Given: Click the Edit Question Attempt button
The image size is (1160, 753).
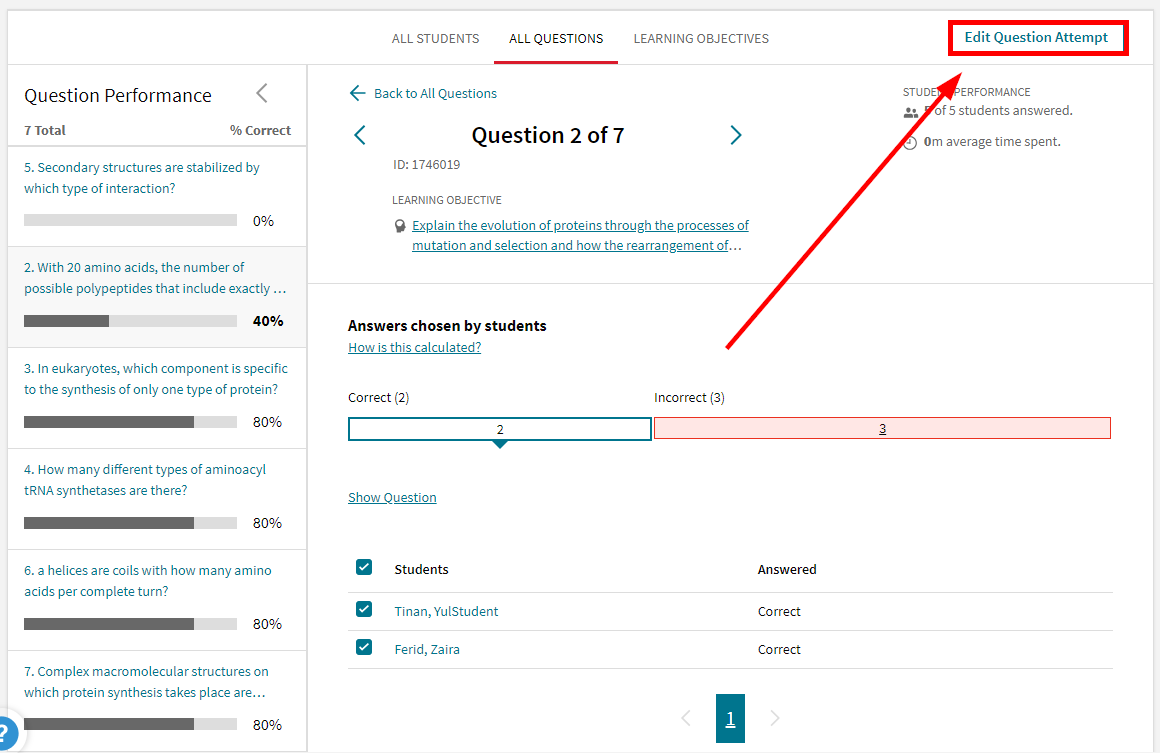Looking at the screenshot, I should pyautogui.click(x=1037, y=37).
